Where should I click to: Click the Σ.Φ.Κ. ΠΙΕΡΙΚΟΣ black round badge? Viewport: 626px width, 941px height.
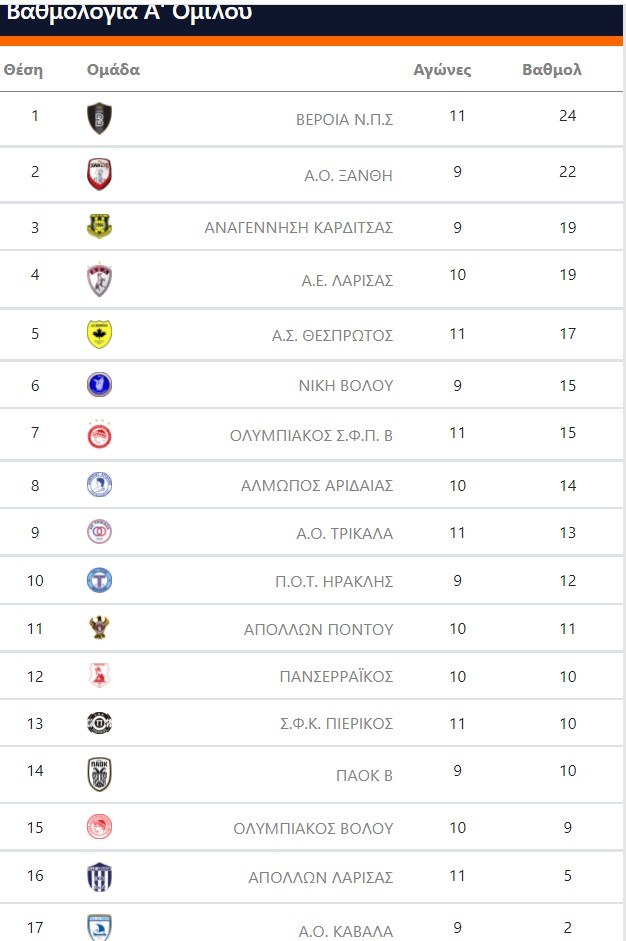pos(99,723)
